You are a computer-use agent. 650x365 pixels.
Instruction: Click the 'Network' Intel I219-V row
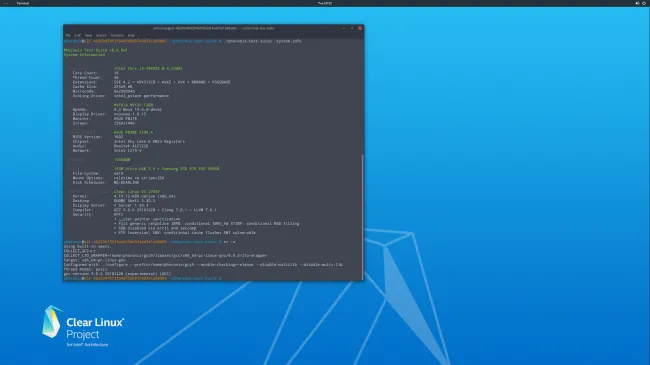107,151
